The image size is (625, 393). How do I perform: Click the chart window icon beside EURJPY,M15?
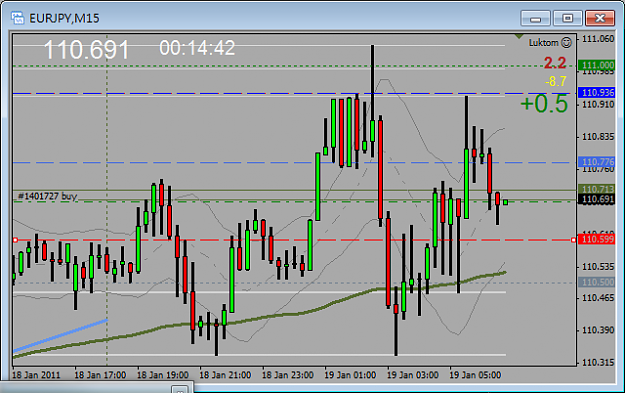click(17, 18)
